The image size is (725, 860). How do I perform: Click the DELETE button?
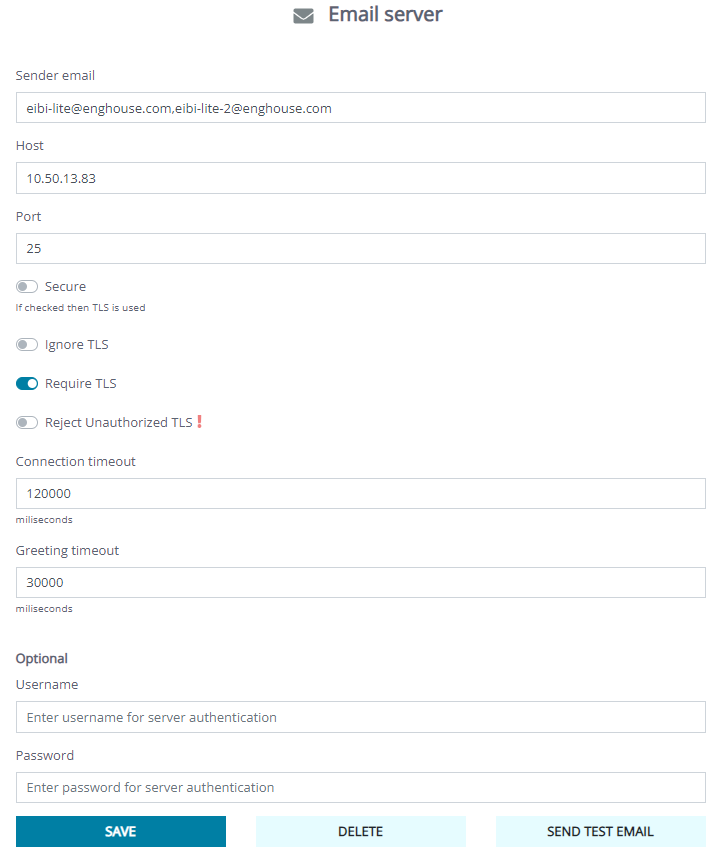[x=360, y=831]
